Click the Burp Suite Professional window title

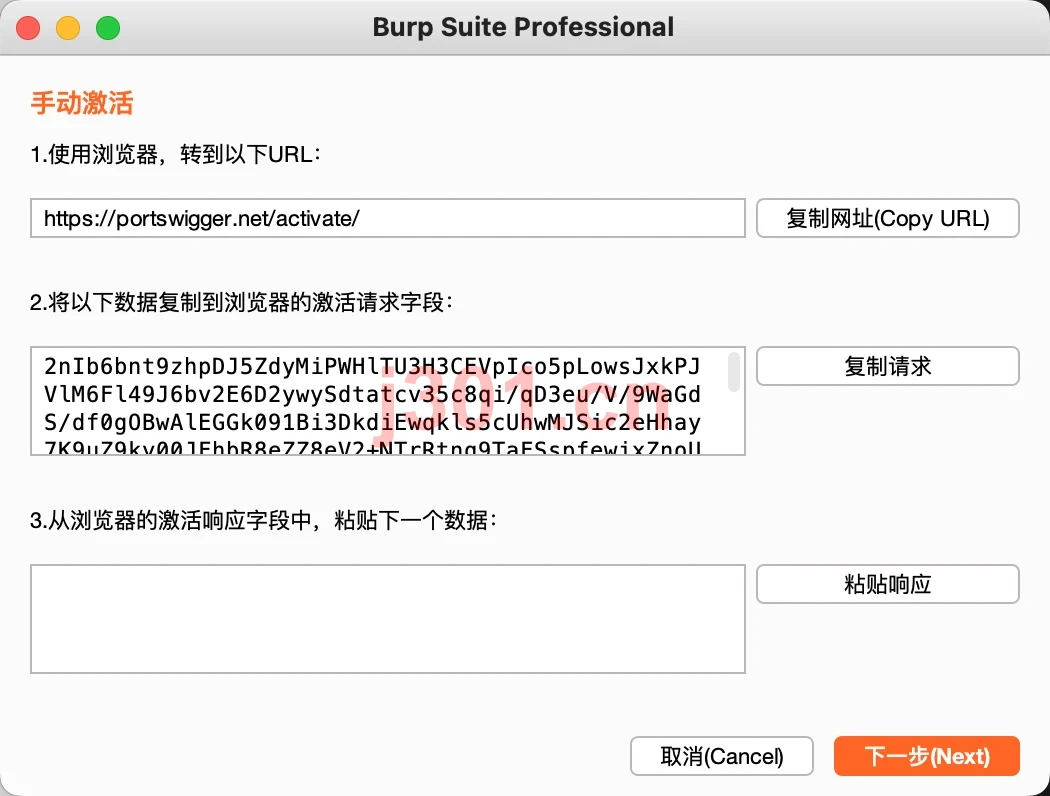523,27
